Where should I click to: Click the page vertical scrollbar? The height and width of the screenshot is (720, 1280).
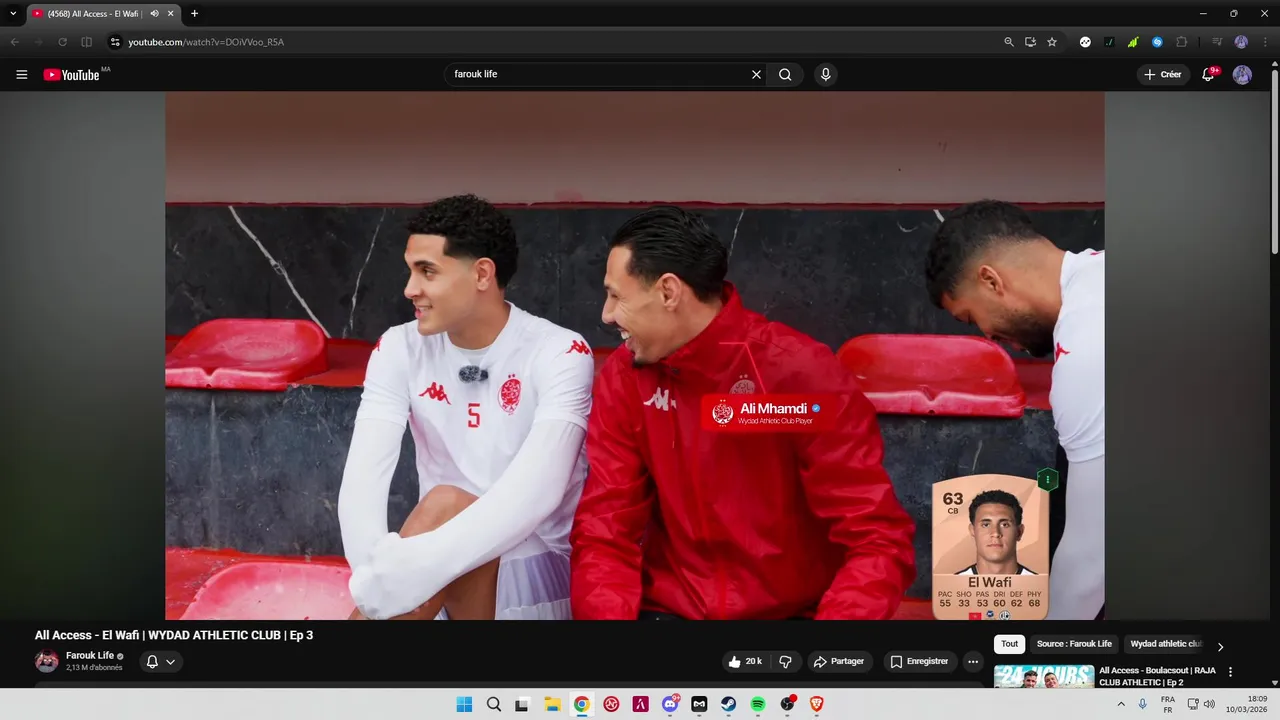tap(1274, 160)
